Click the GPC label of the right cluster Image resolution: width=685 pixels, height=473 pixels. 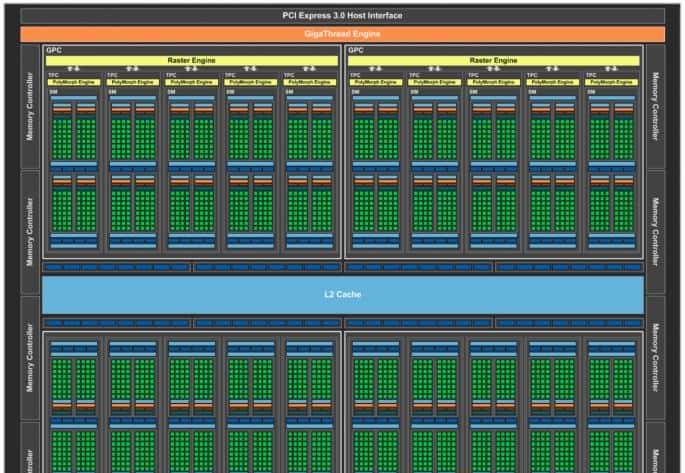pos(355,50)
